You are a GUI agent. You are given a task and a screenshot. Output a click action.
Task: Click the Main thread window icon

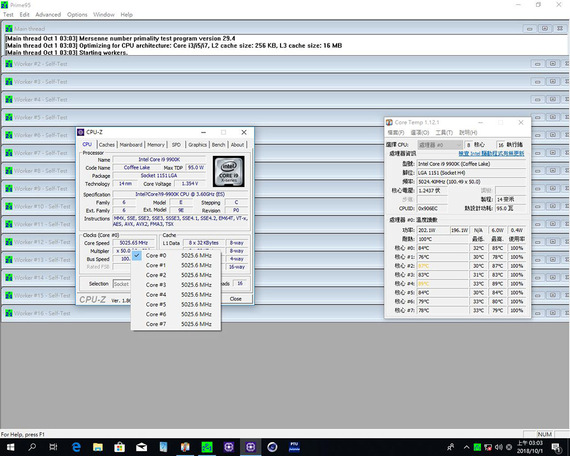pyautogui.click(x=9, y=28)
